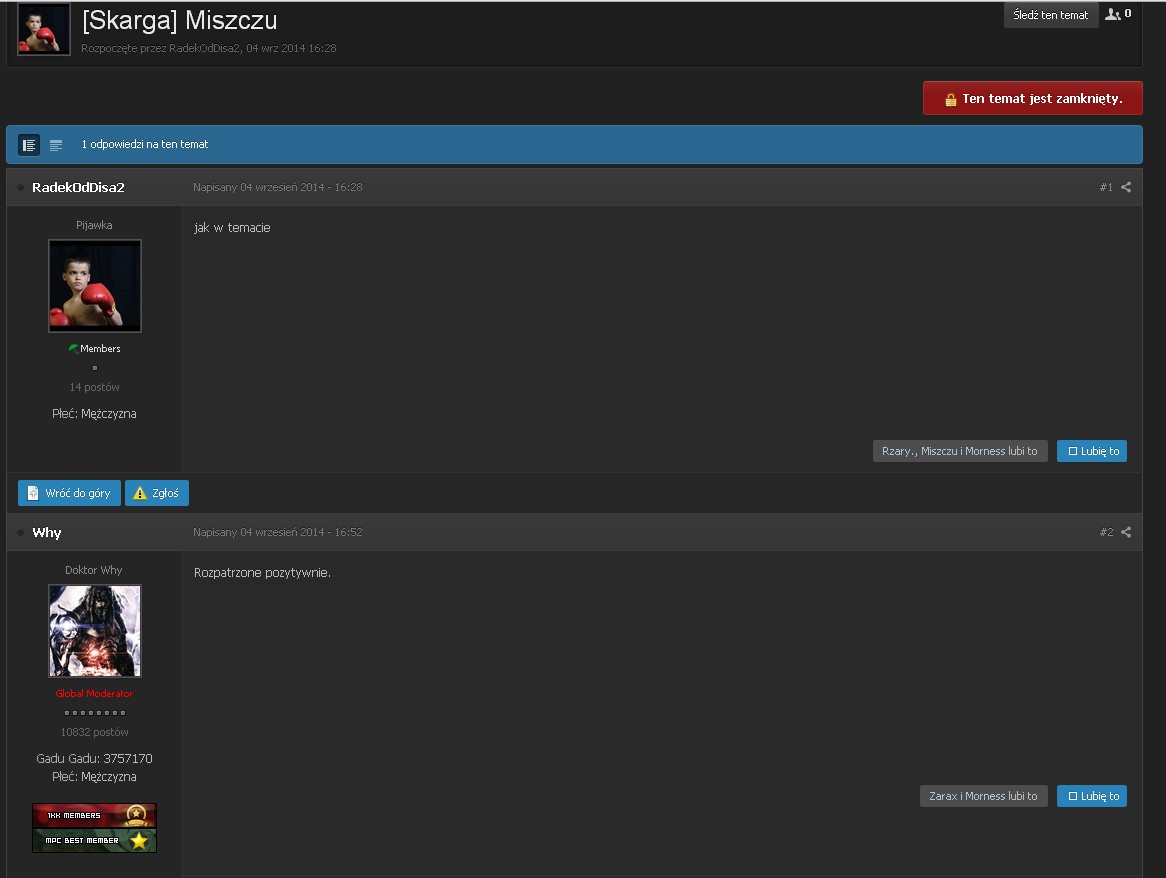Click post #1 date 'Napisany 04 wrzesień 2014 - 16:28'

(277, 187)
